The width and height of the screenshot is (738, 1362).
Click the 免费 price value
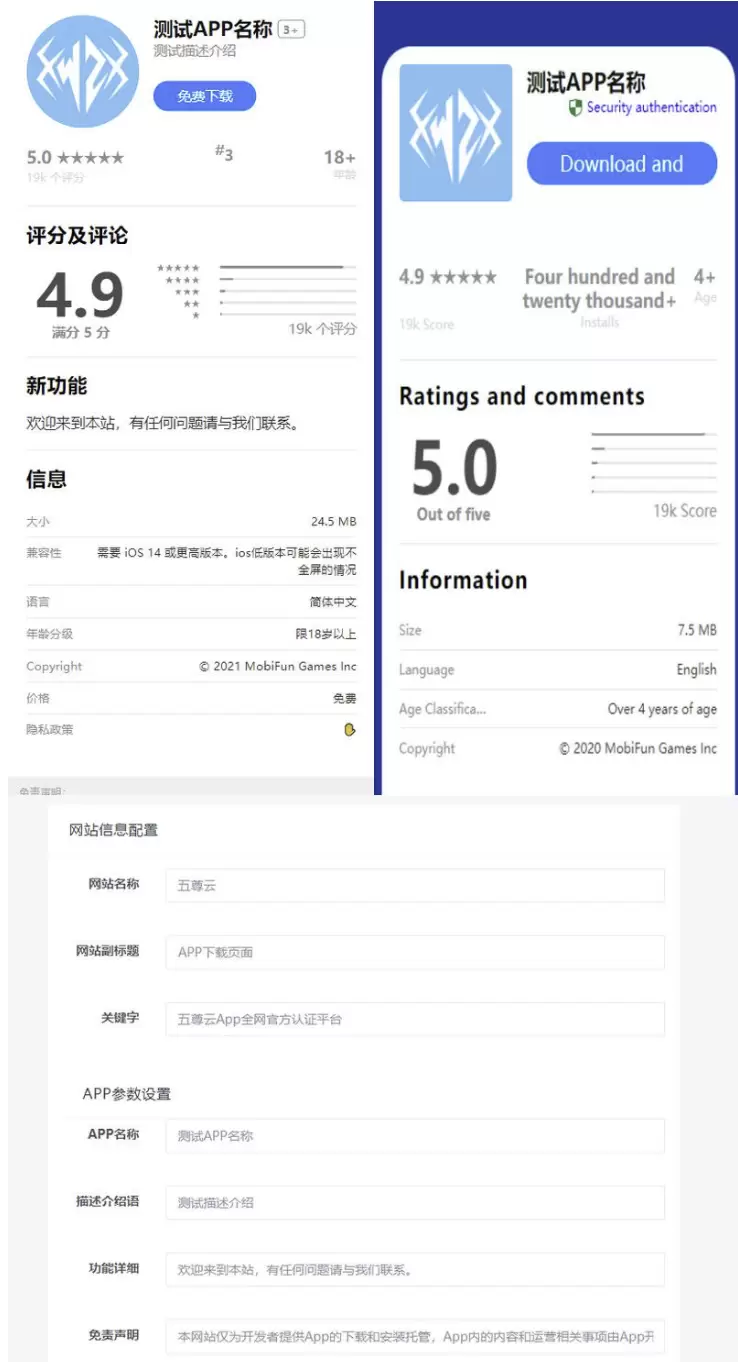point(345,698)
